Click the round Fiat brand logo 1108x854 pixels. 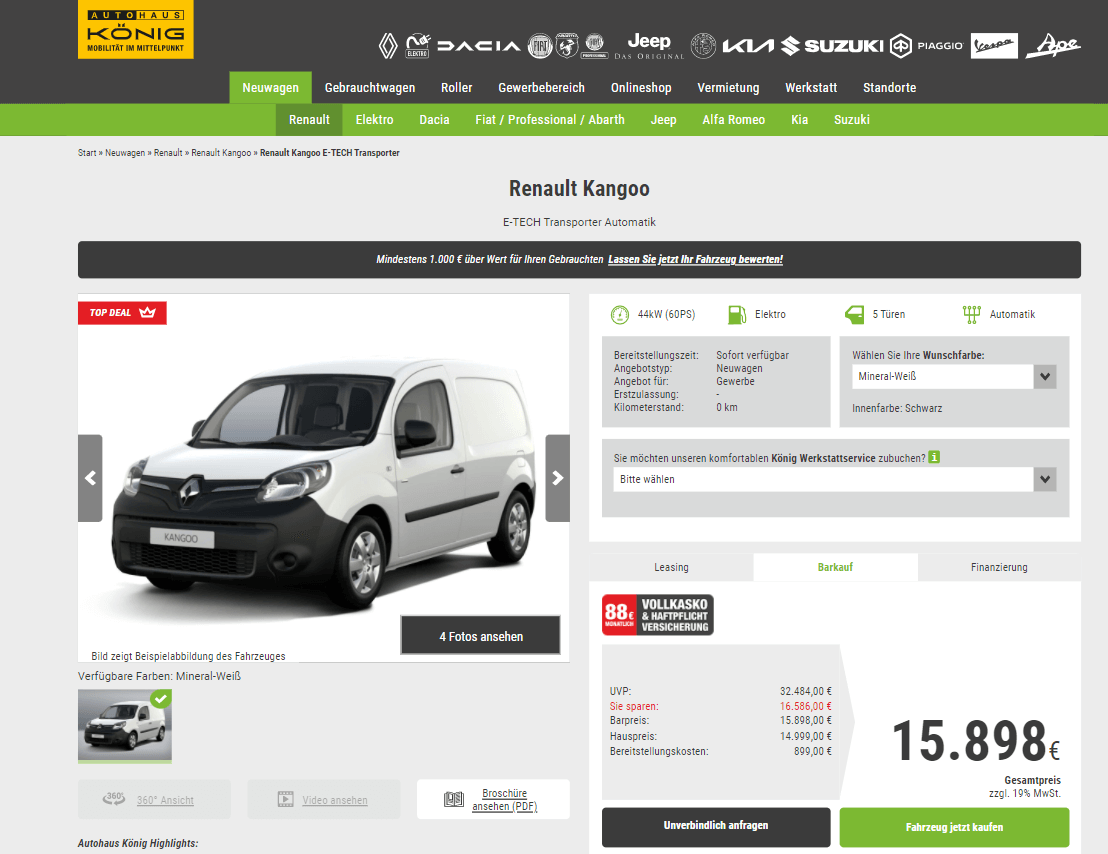(541, 46)
